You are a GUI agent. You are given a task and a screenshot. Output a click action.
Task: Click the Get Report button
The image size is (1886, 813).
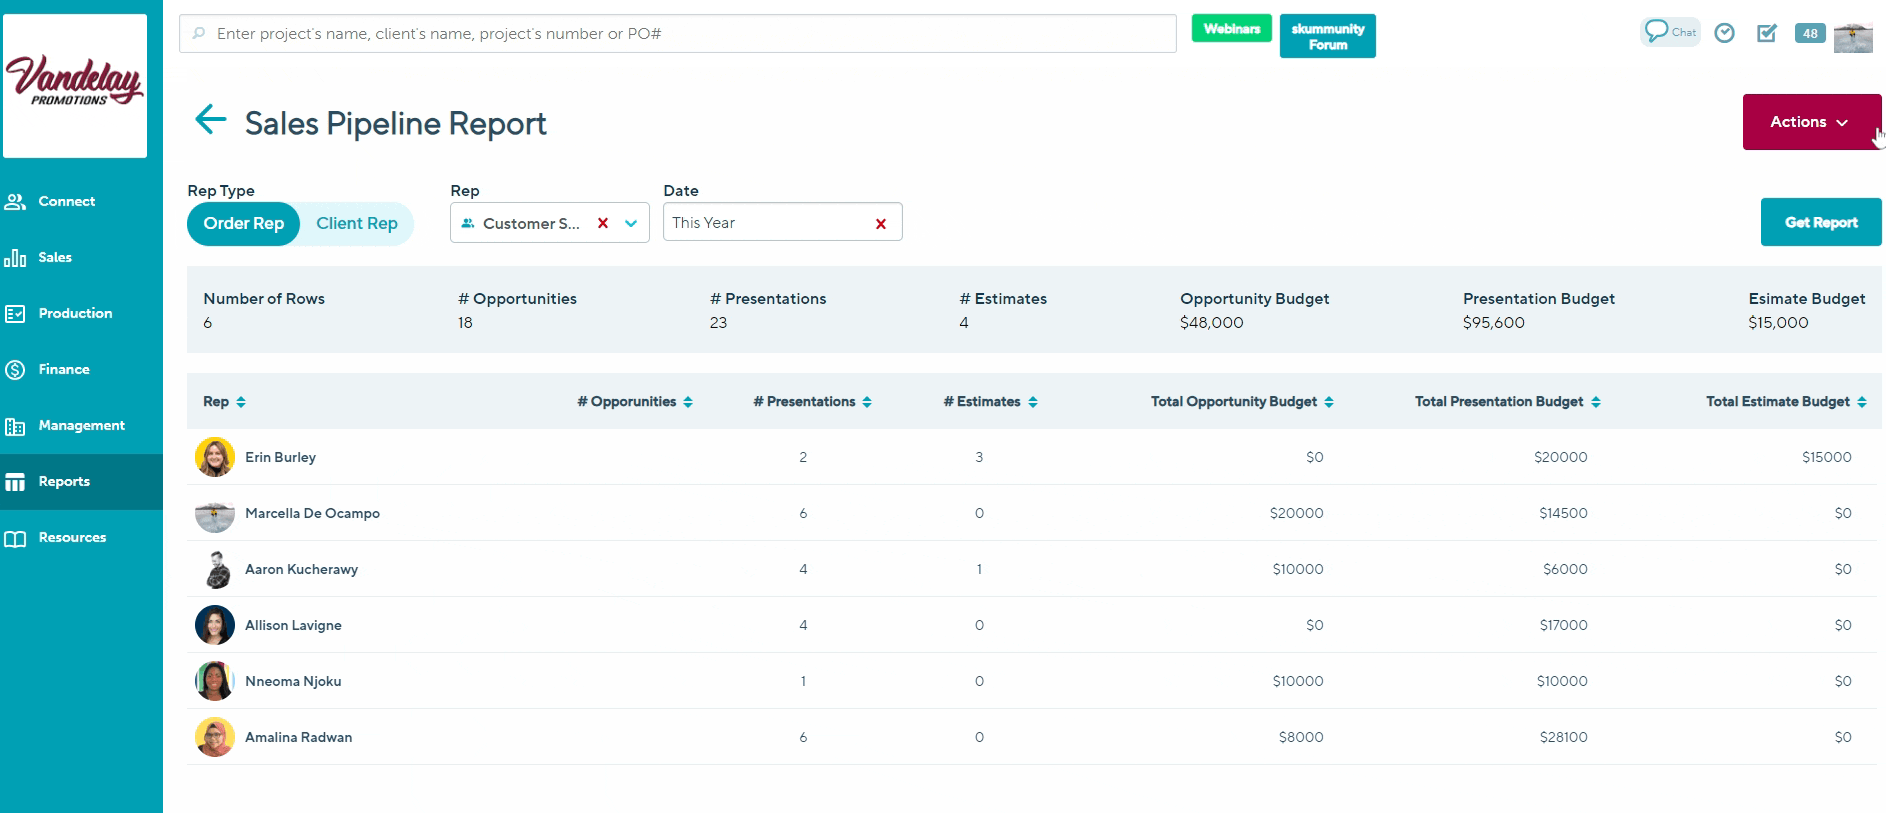pyautogui.click(x=1820, y=222)
